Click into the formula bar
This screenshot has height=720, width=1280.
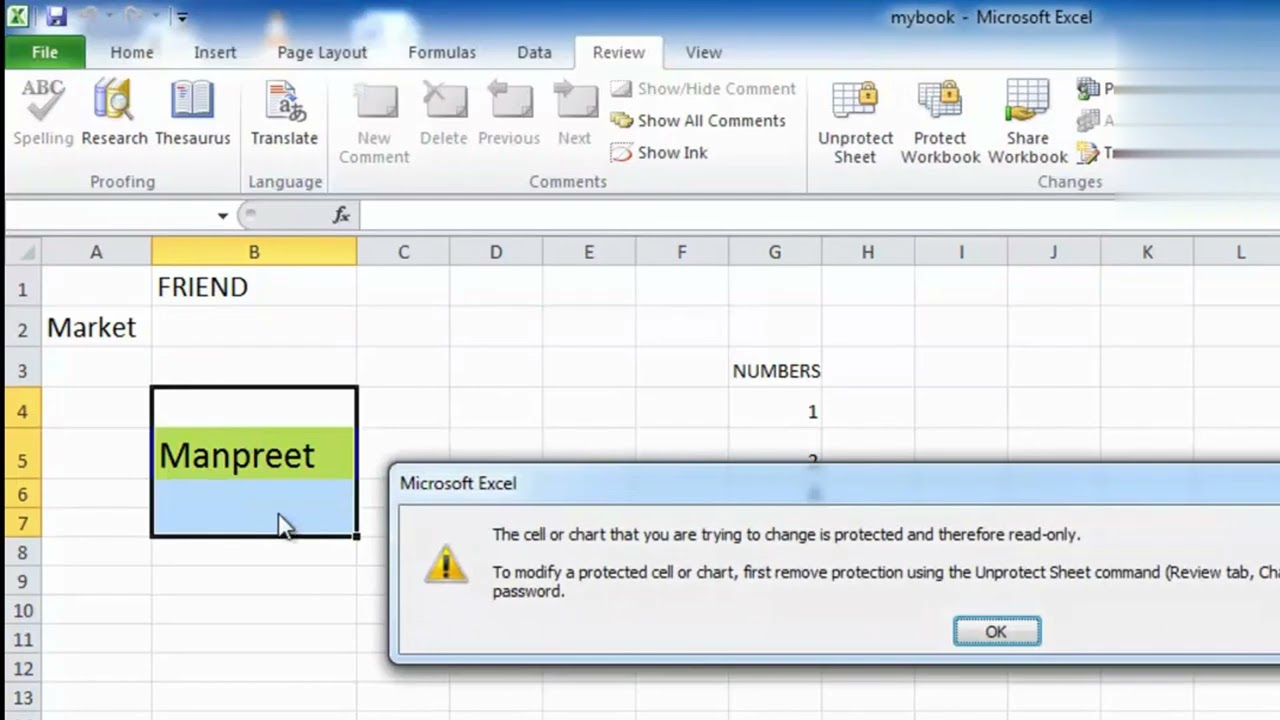coord(819,215)
